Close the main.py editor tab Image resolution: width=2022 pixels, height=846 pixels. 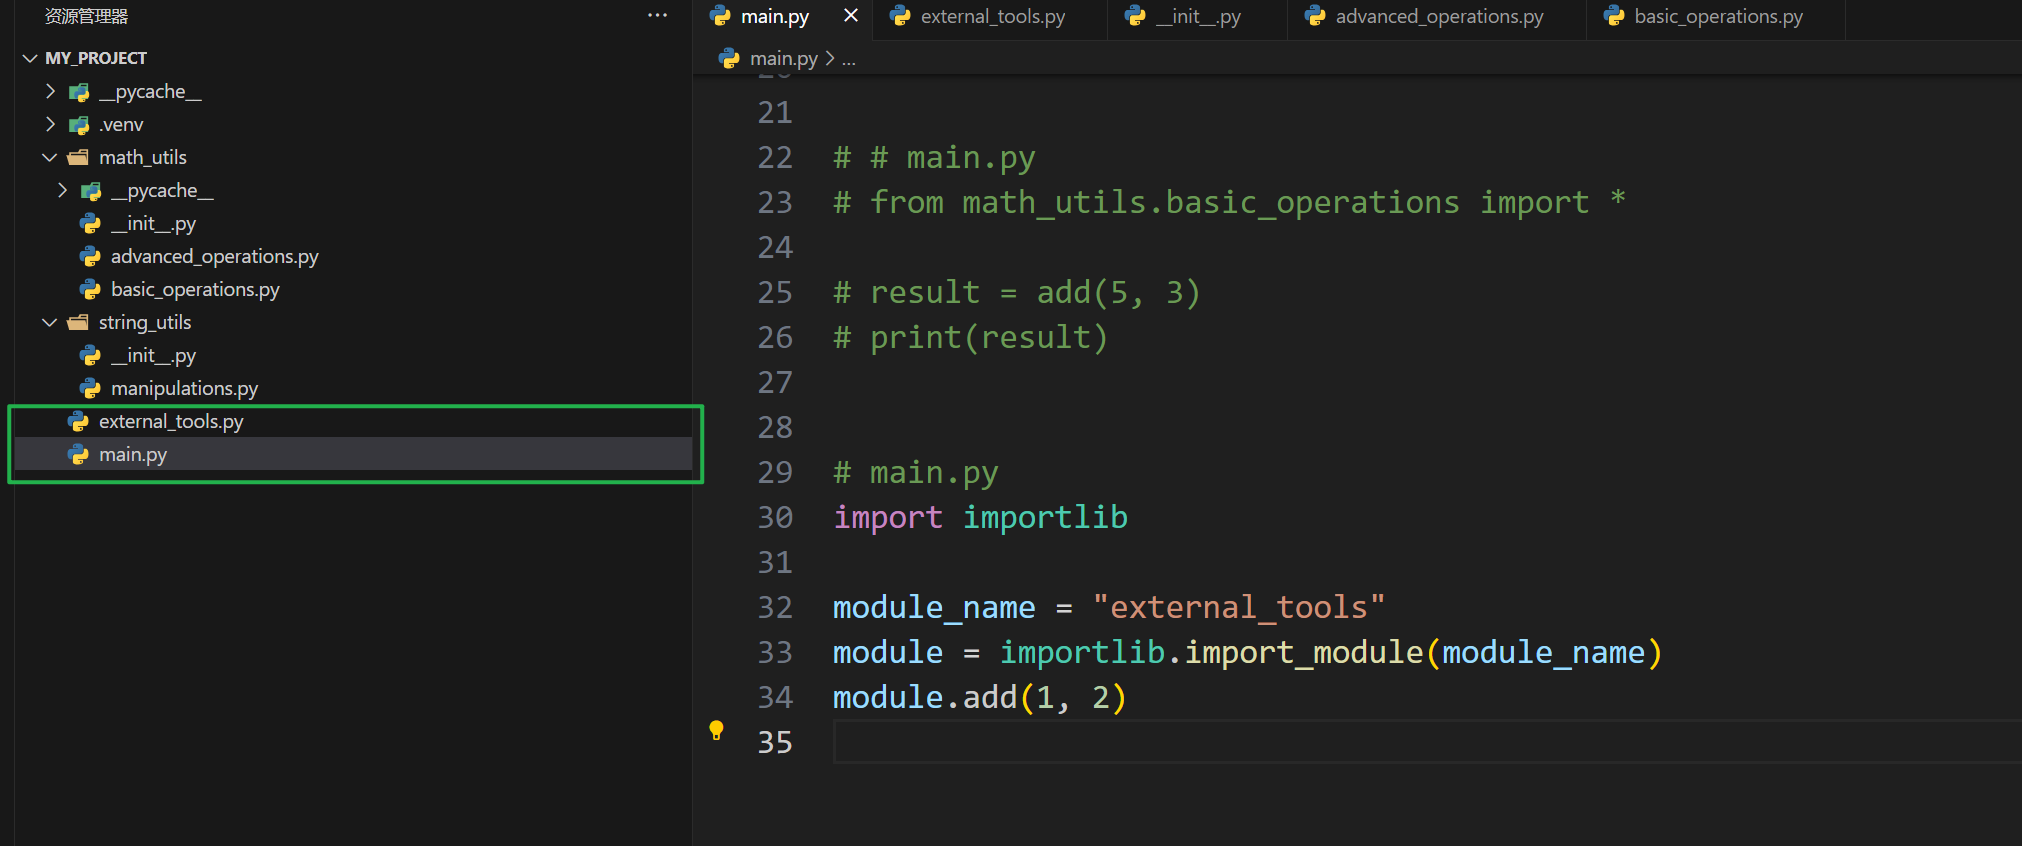(851, 15)
